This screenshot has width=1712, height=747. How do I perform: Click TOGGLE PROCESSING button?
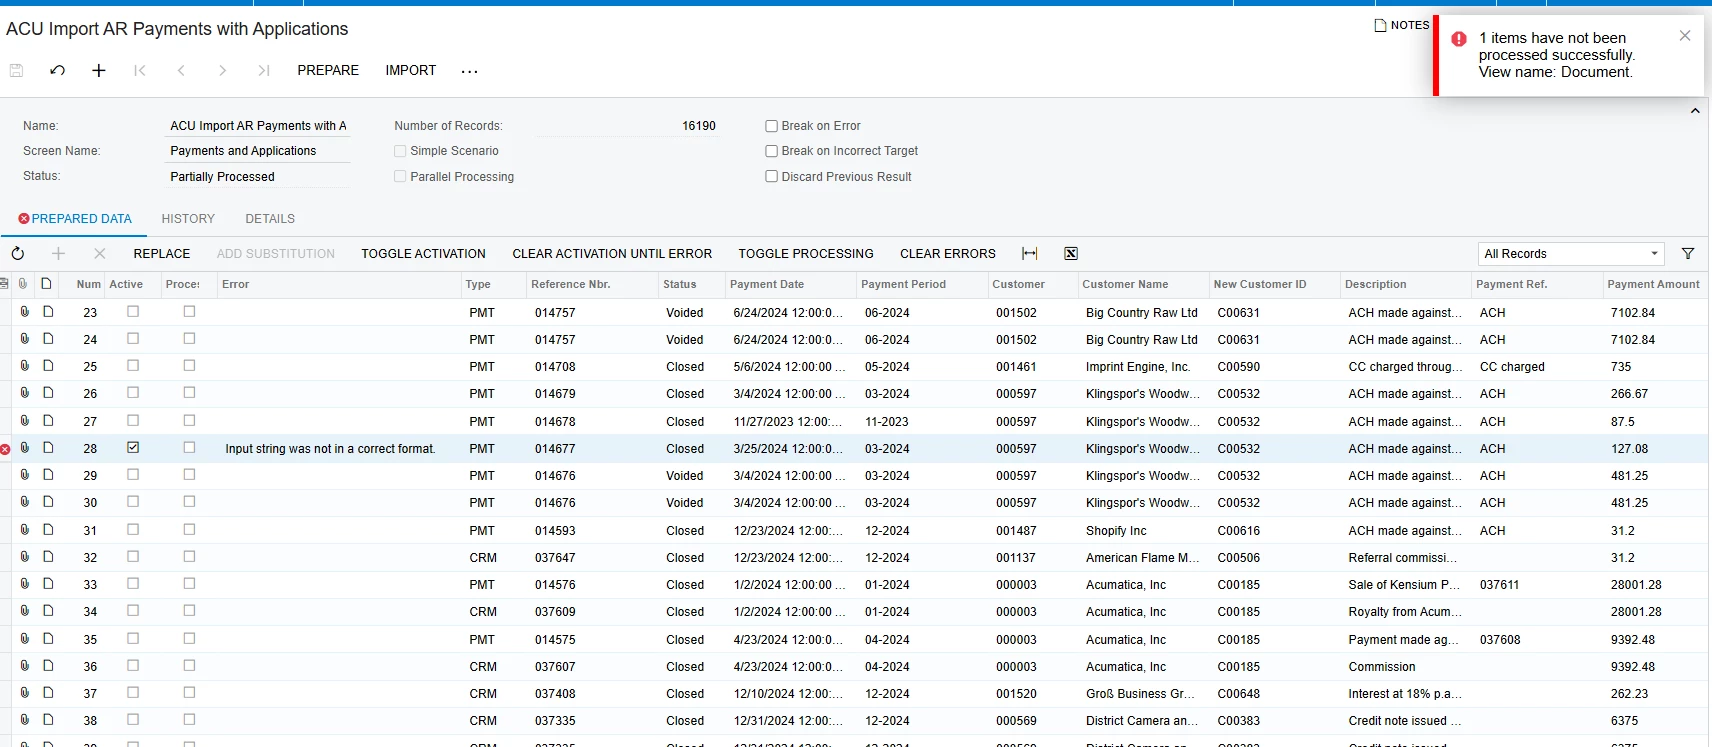click(806, 254)
